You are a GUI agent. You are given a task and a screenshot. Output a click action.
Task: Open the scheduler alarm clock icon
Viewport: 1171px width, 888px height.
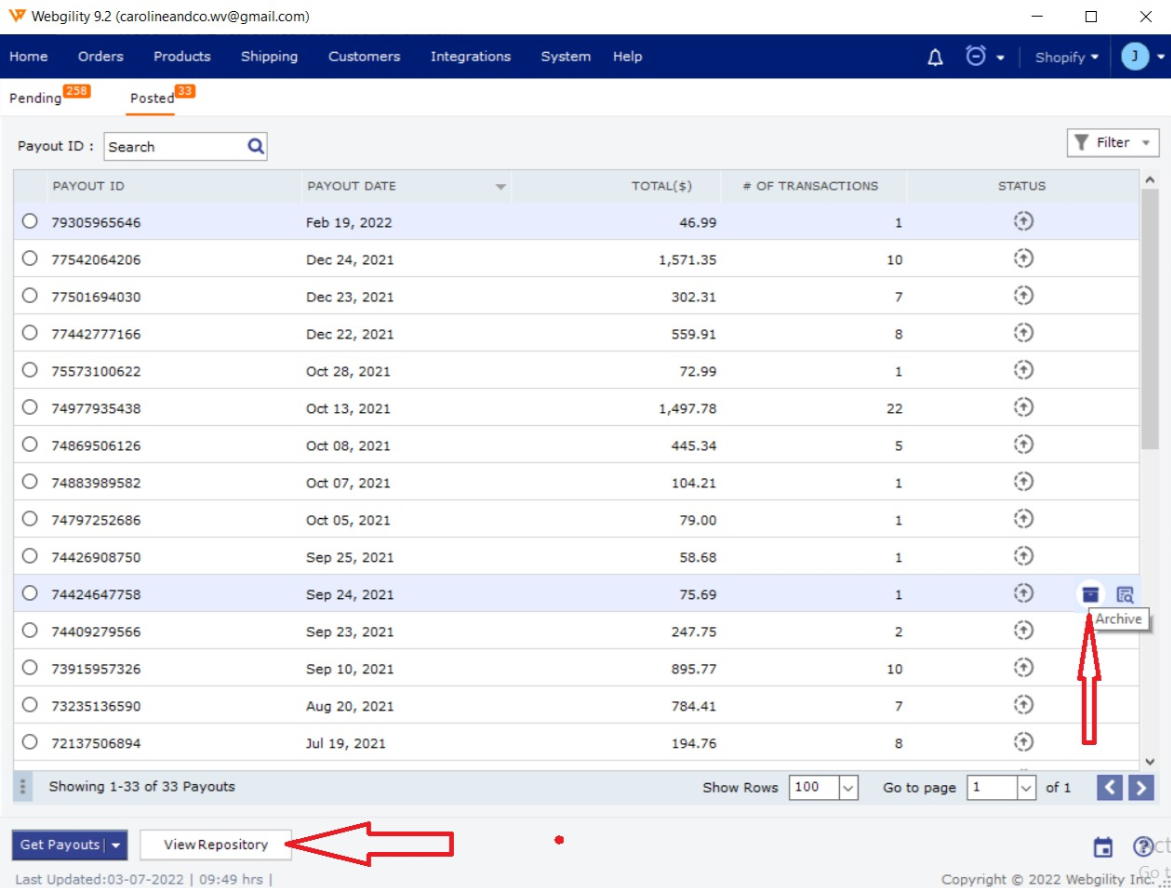[x=976, y=56]
